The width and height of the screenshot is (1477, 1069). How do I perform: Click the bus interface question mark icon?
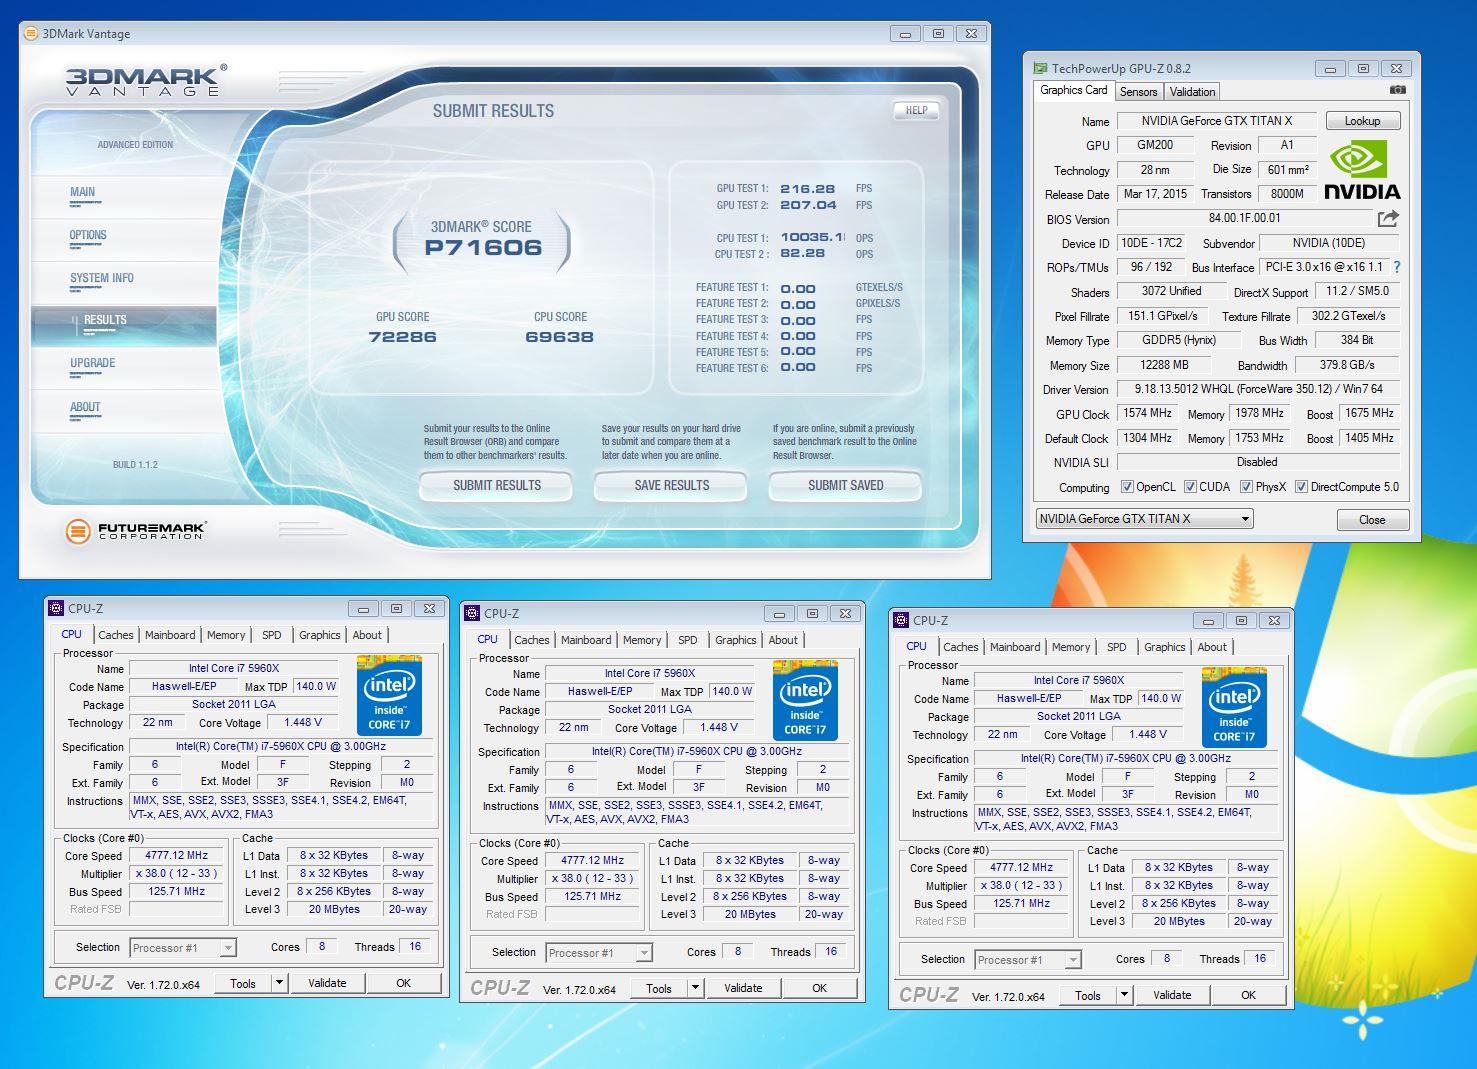1397,267
